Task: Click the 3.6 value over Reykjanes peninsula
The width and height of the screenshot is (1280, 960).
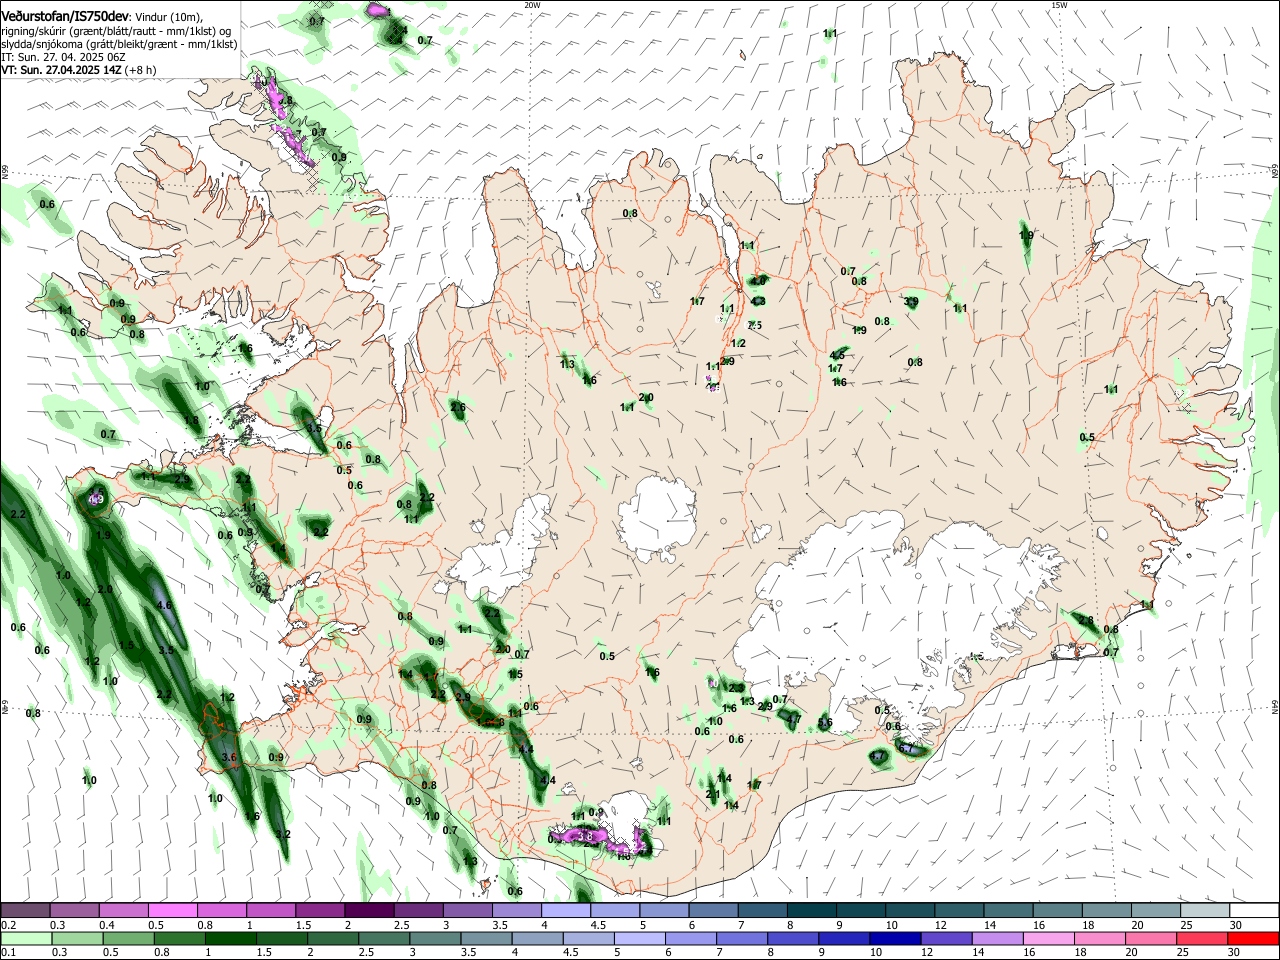Action: (x=228, y=757)
